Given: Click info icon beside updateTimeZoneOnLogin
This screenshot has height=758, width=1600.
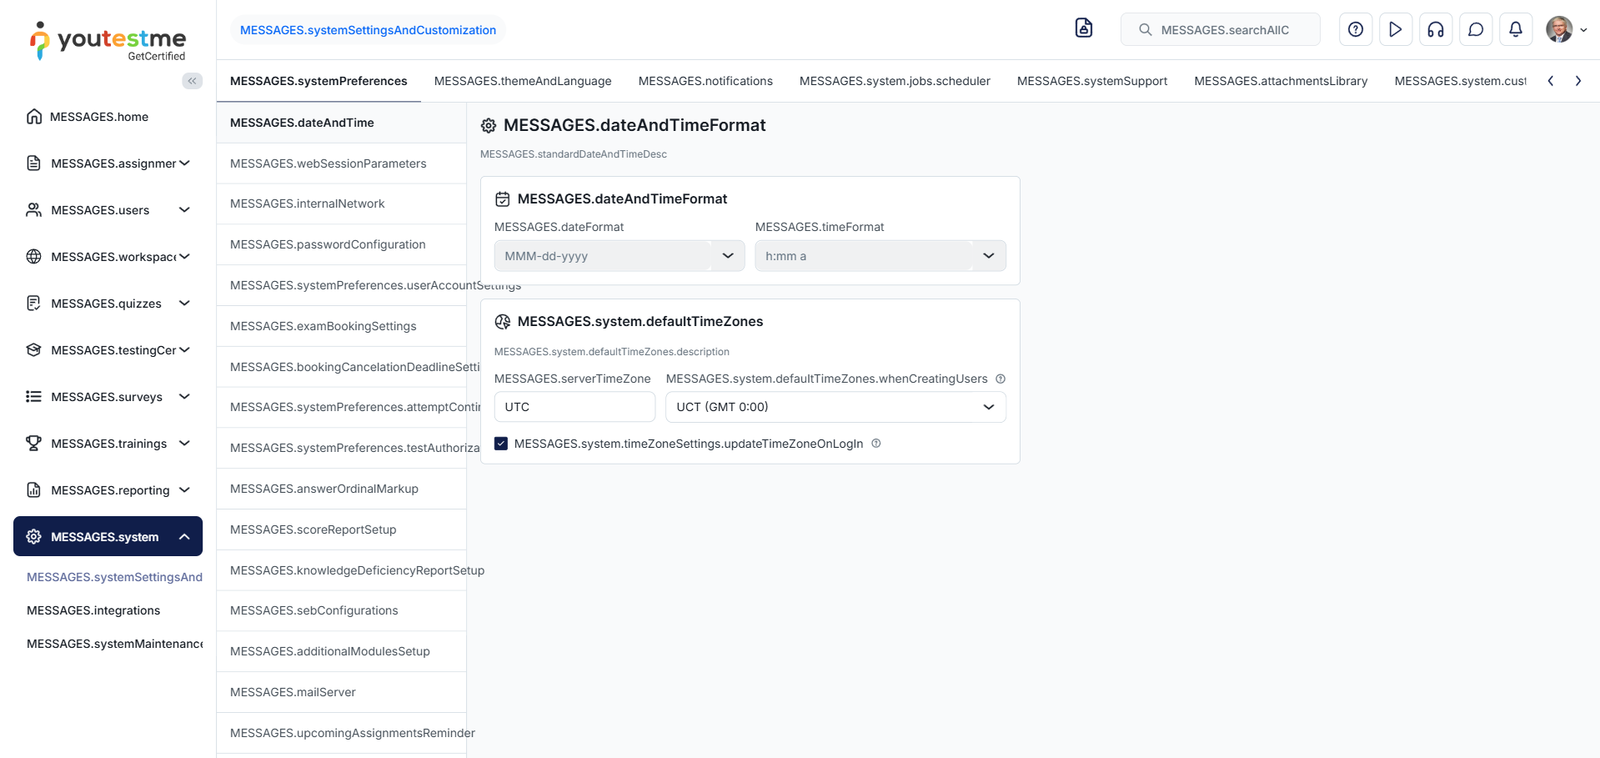Looking at the screenshot, I should coord(876,444).
